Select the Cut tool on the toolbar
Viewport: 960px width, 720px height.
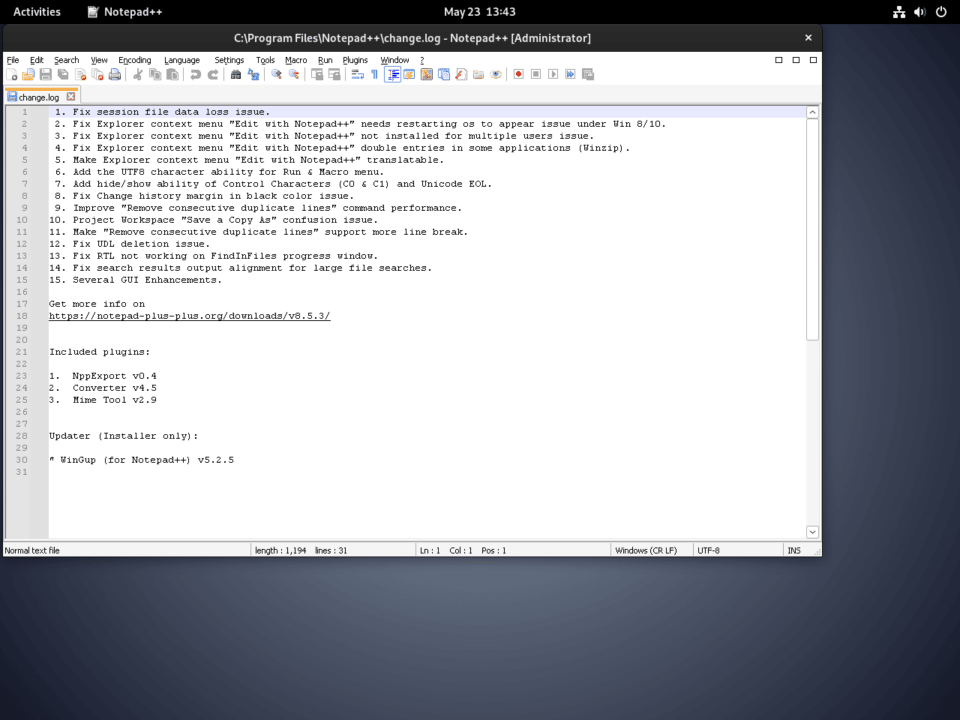click(x=138, y=74)
